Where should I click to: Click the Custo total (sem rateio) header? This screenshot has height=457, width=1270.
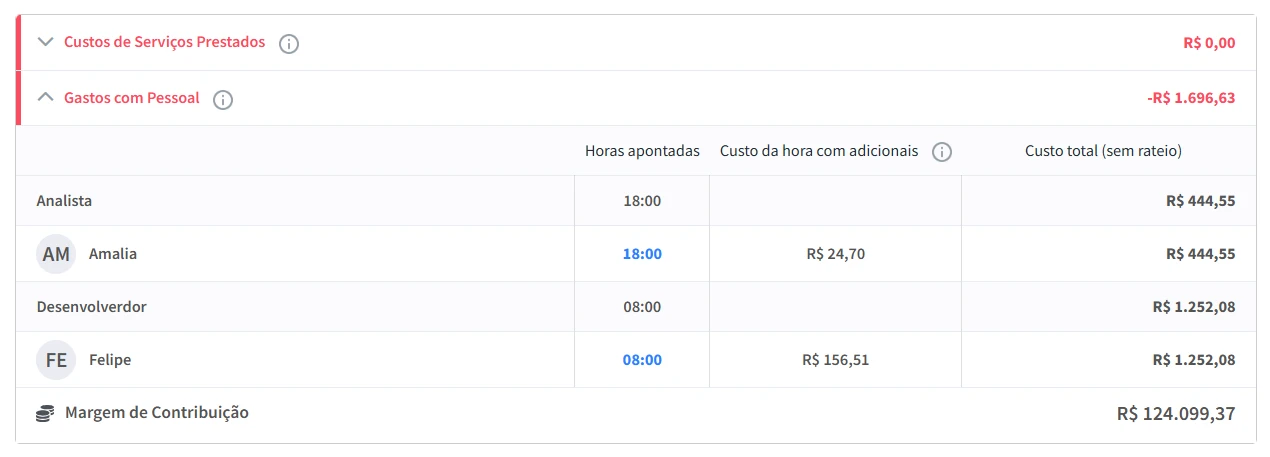pos(1103,151)
